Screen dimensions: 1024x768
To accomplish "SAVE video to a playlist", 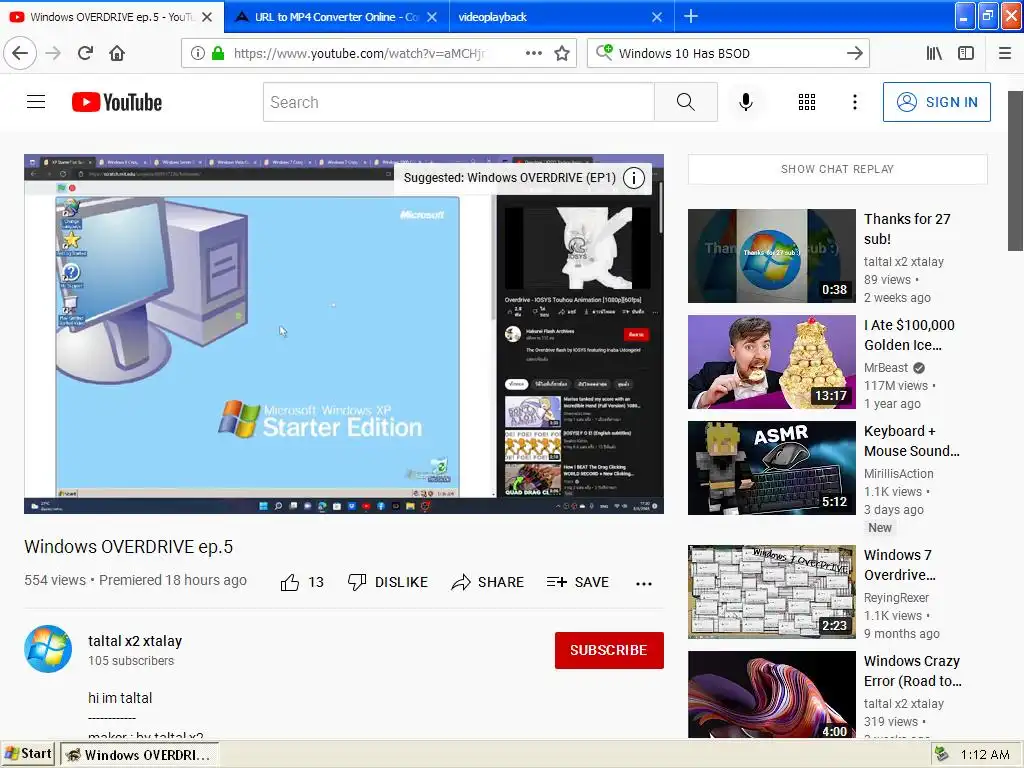I will click(x=578, y=583).
